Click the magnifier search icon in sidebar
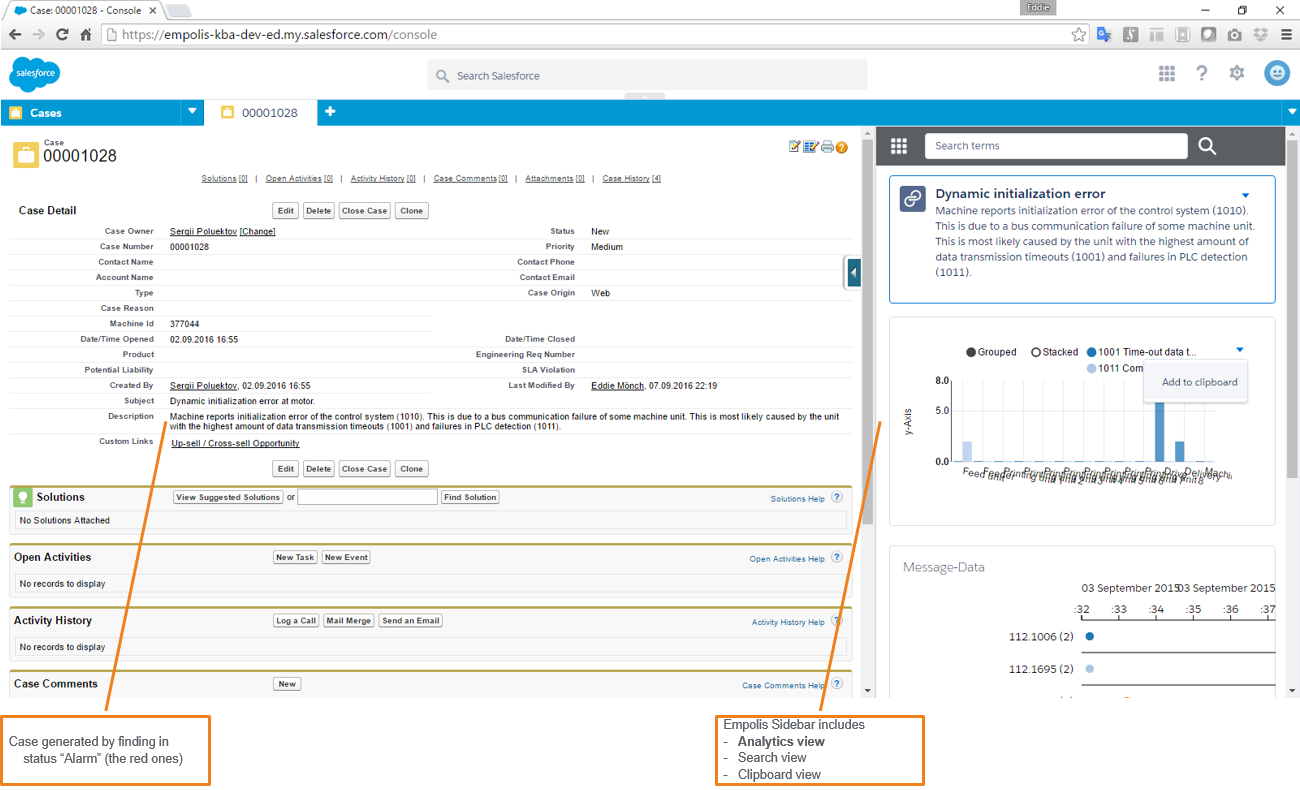The height and width of the screenshot is (790, 1300). click(x=1207, y=146)
